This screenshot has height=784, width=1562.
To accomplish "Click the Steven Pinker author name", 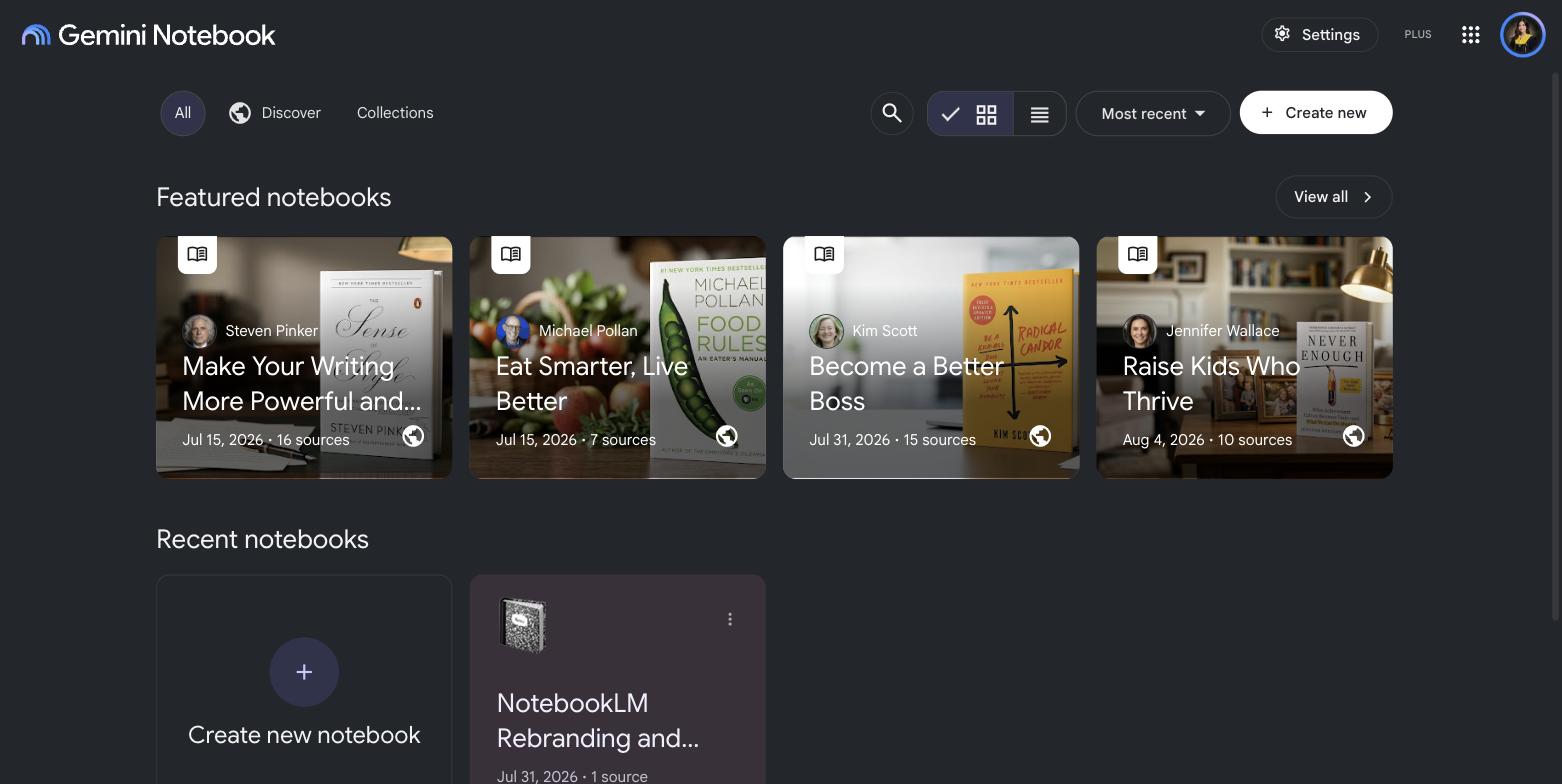I will pyautogui.click(x=272, y=331).
